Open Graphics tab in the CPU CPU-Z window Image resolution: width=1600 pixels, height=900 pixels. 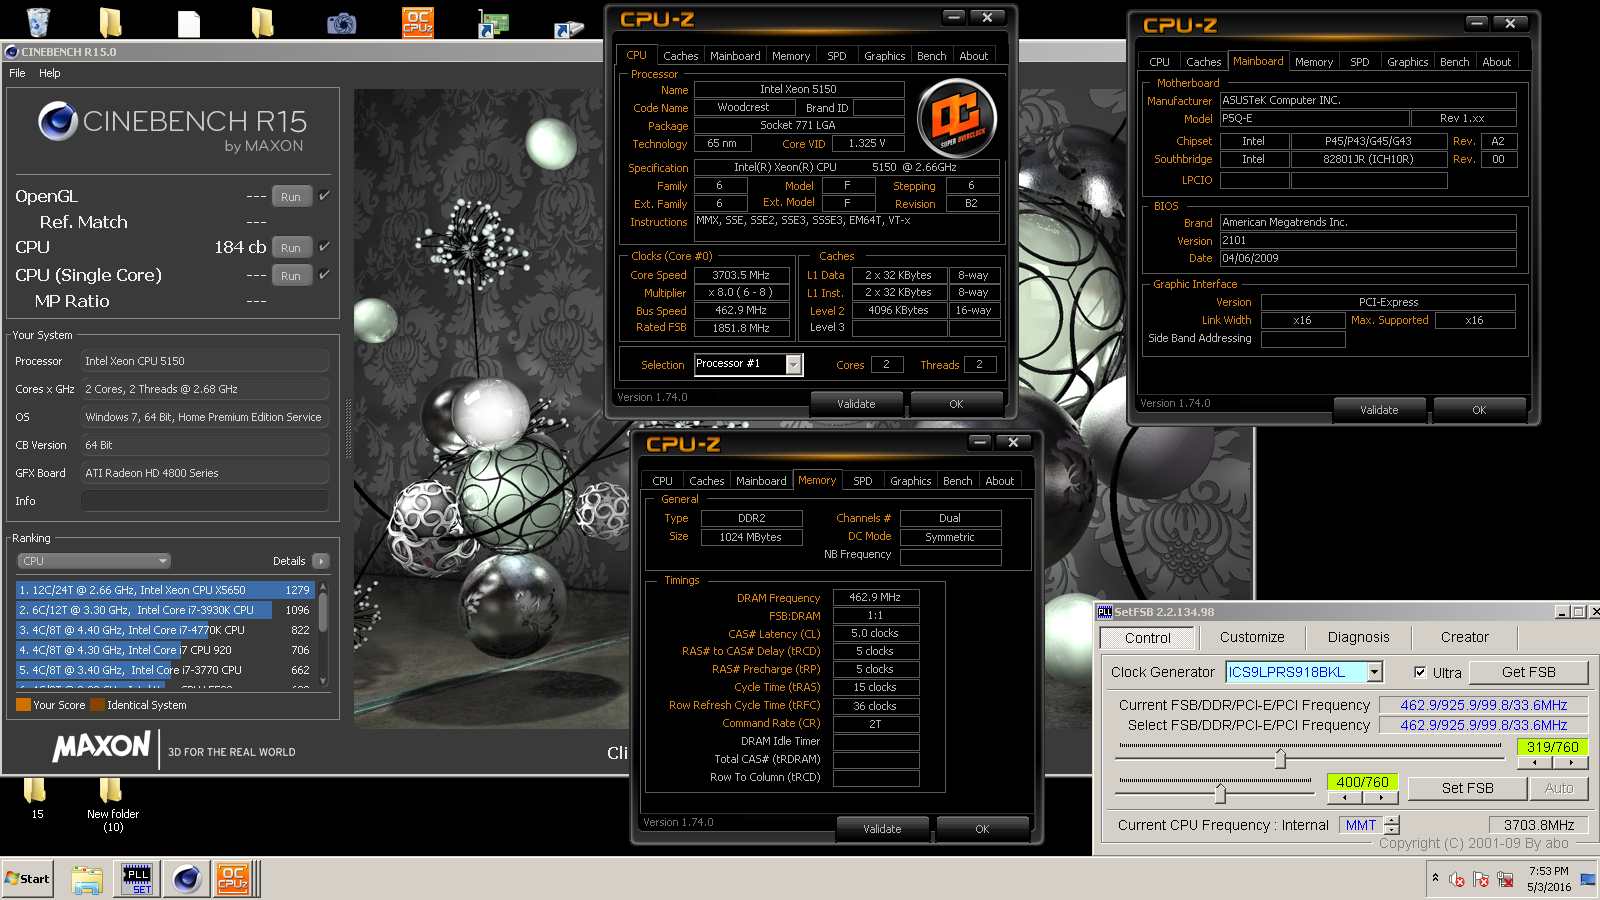click(884, 56)
